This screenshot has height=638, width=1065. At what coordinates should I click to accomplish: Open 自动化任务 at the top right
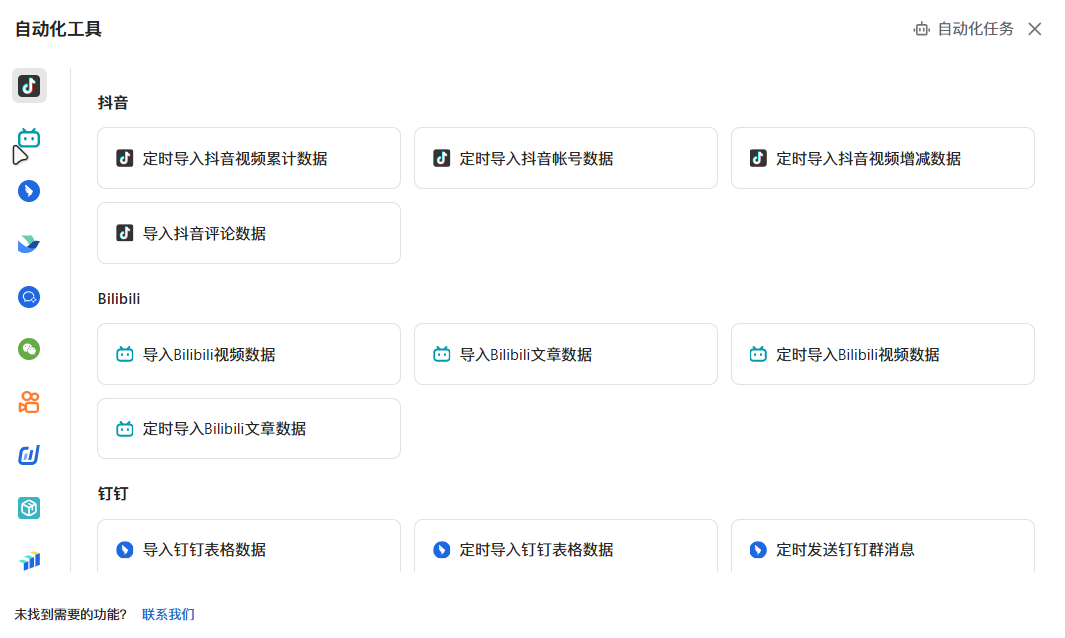(964, 29)
